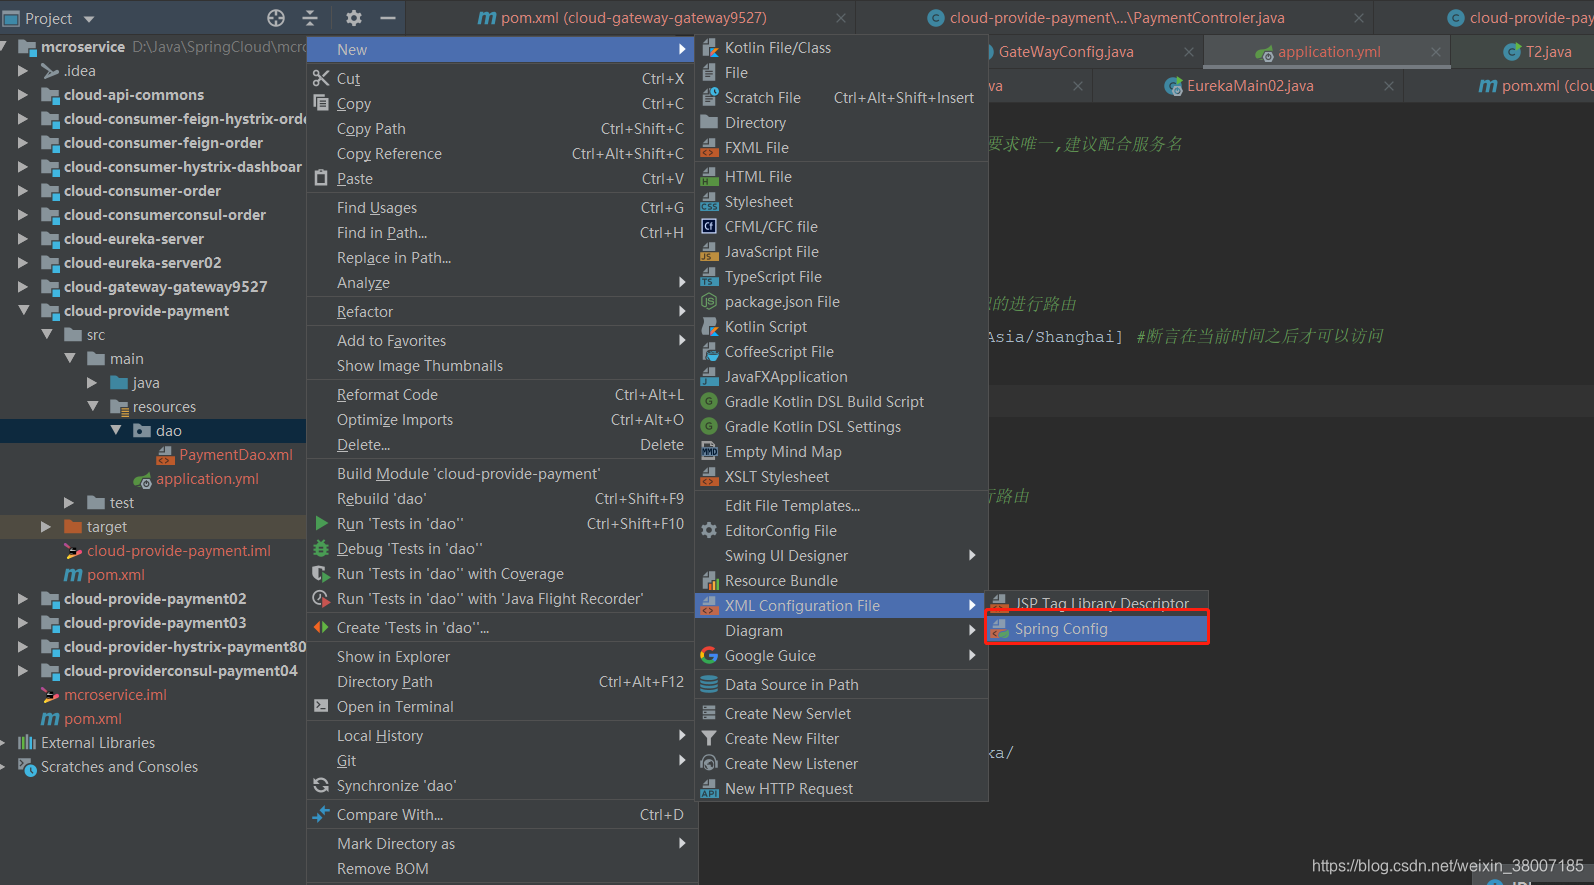This screenshot has height=885, width=1594.
Task: Expand the cloud-gateway-gateway9527 module
Action: [22, 287]
